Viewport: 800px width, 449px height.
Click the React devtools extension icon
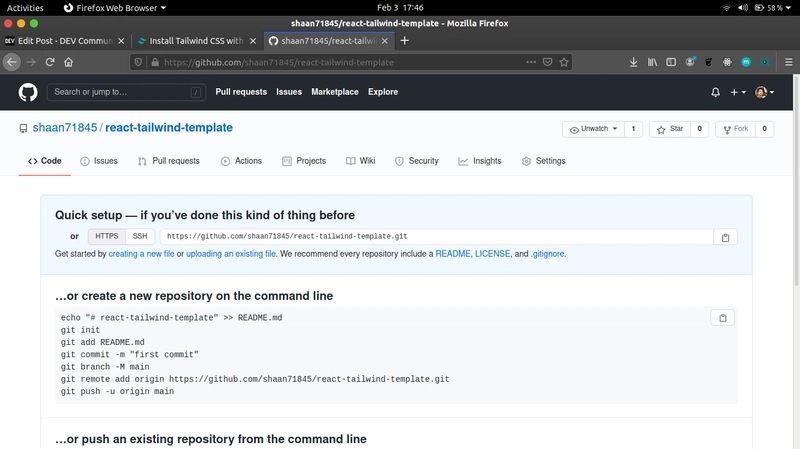[727, 62]
